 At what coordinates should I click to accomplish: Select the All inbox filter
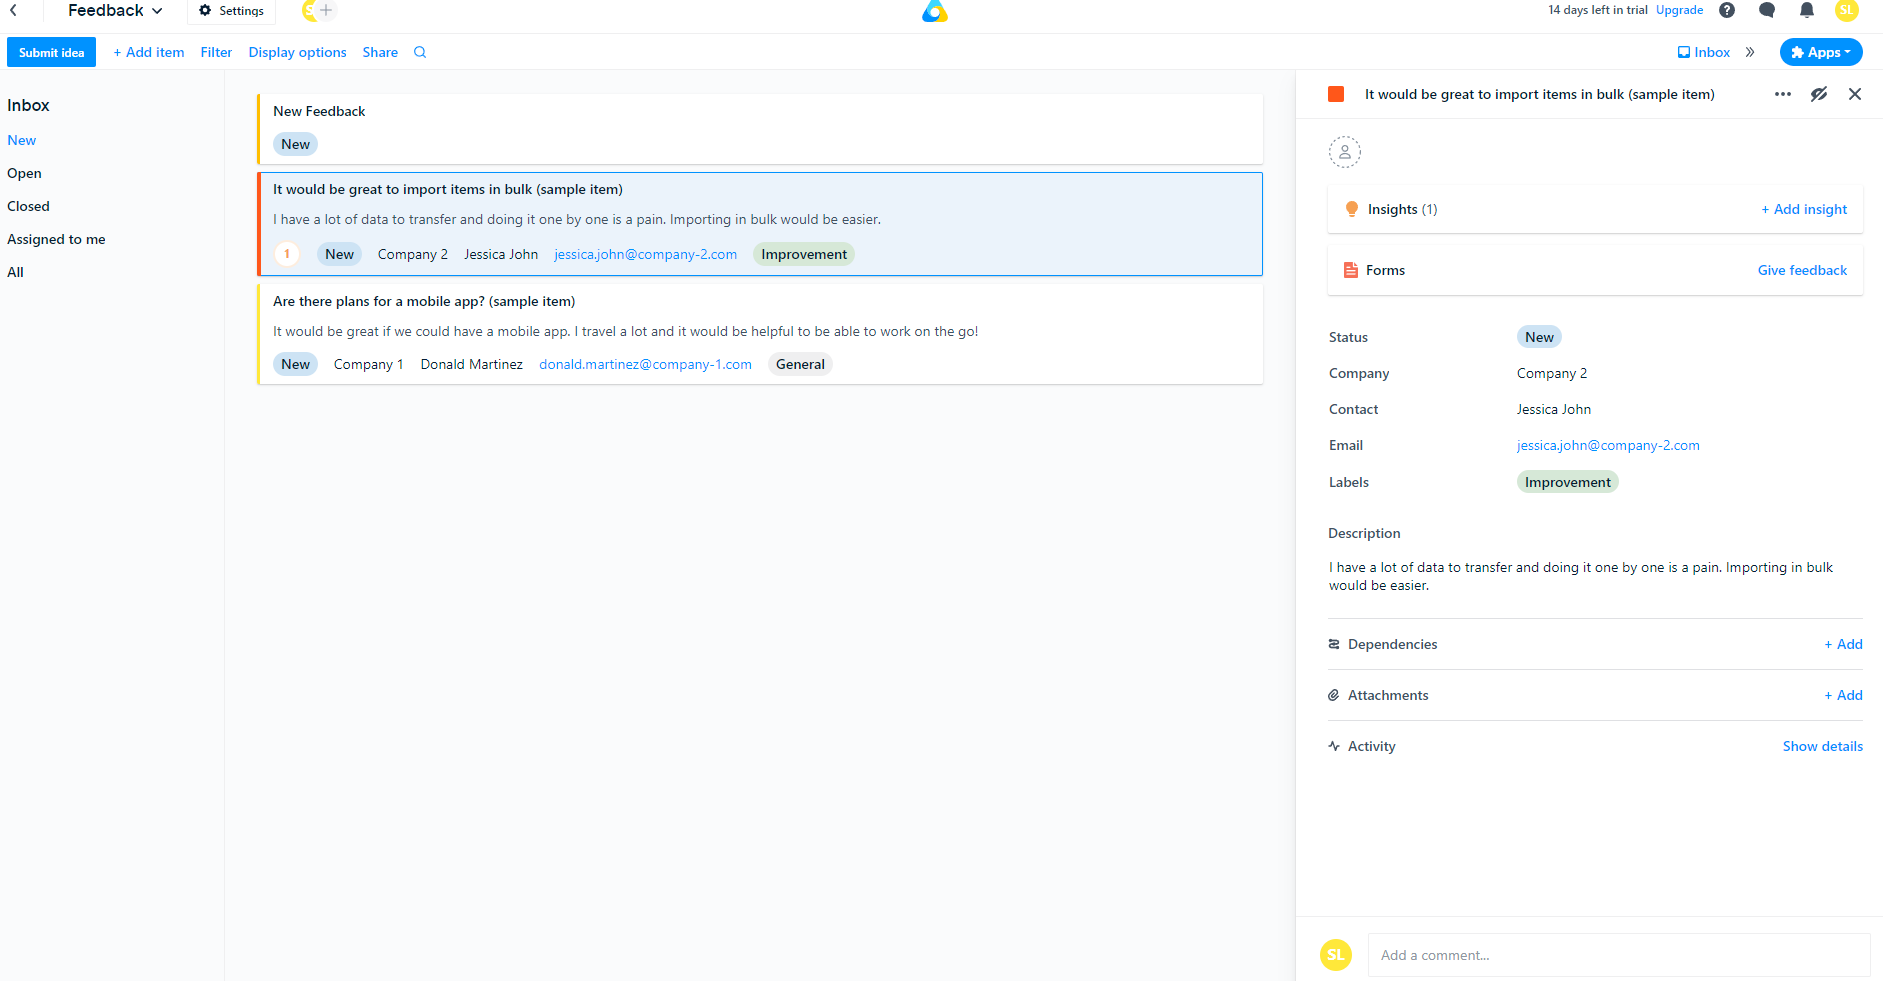click(15, 272)
